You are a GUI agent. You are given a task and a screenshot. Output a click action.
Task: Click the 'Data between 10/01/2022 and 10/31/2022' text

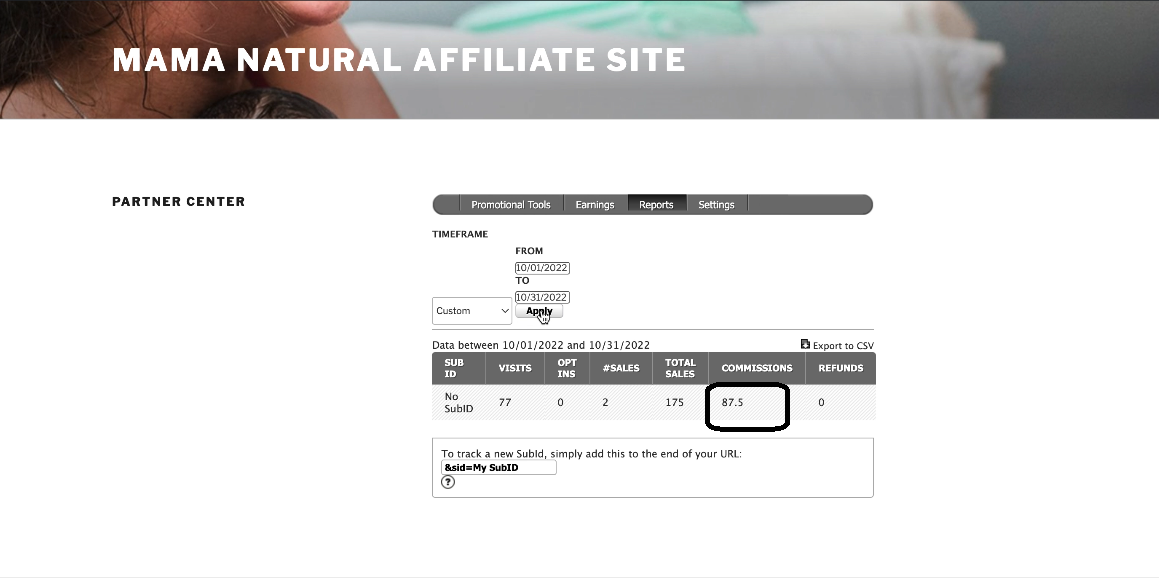point(541,345)
